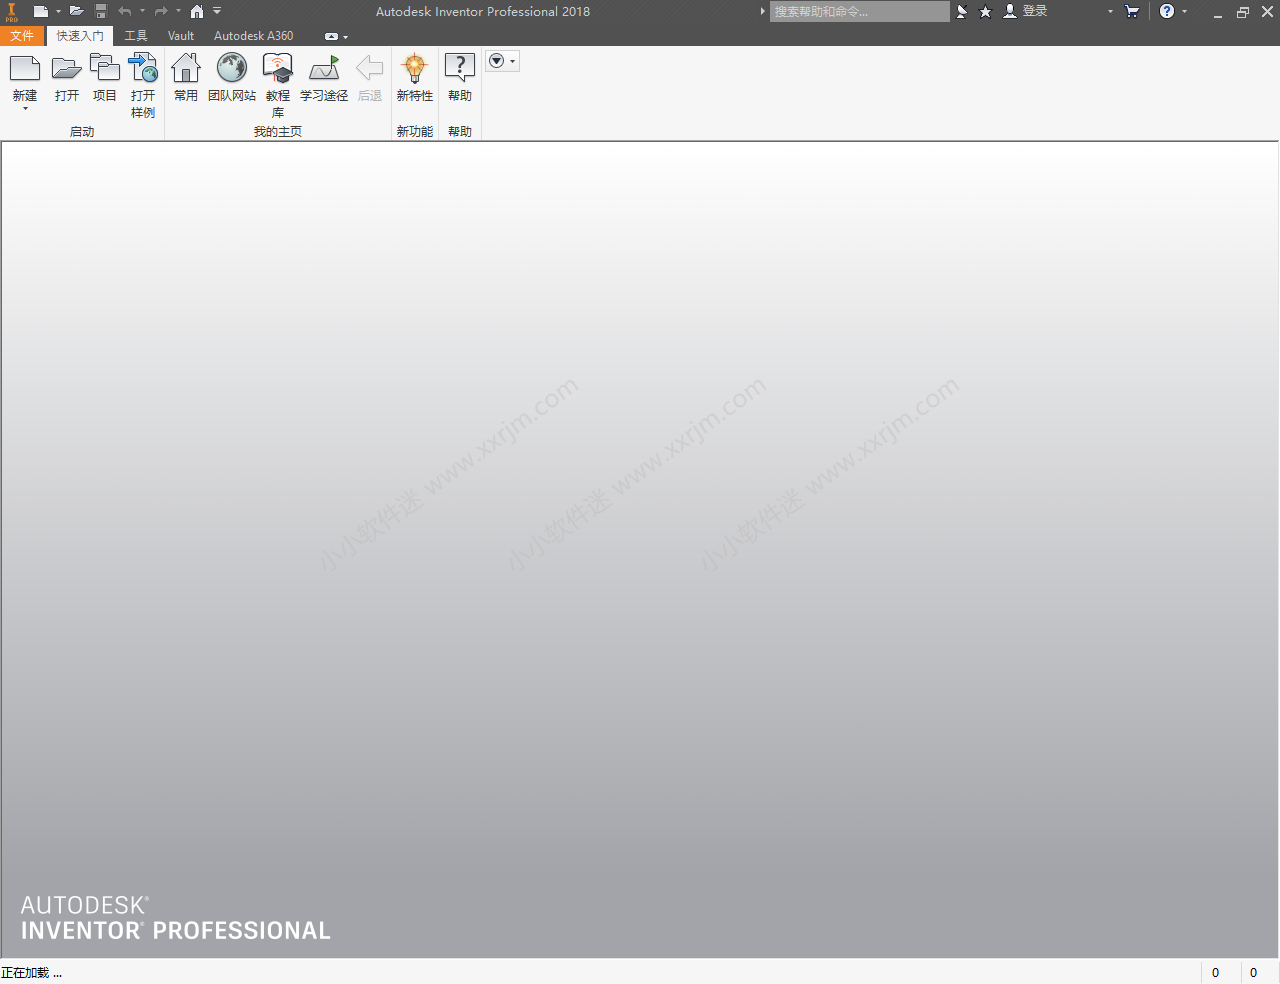Click the Save disk icon in quick access toolbar

(x=101, y=12)
